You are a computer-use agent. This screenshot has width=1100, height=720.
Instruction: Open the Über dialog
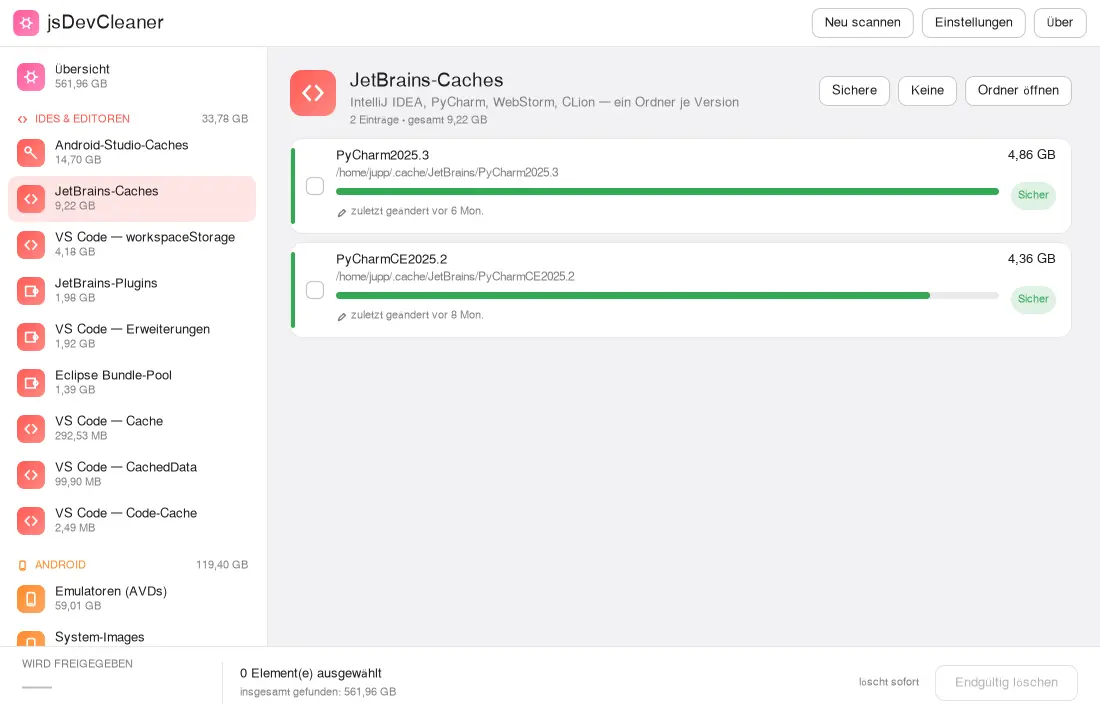[x=1059, y=22]
